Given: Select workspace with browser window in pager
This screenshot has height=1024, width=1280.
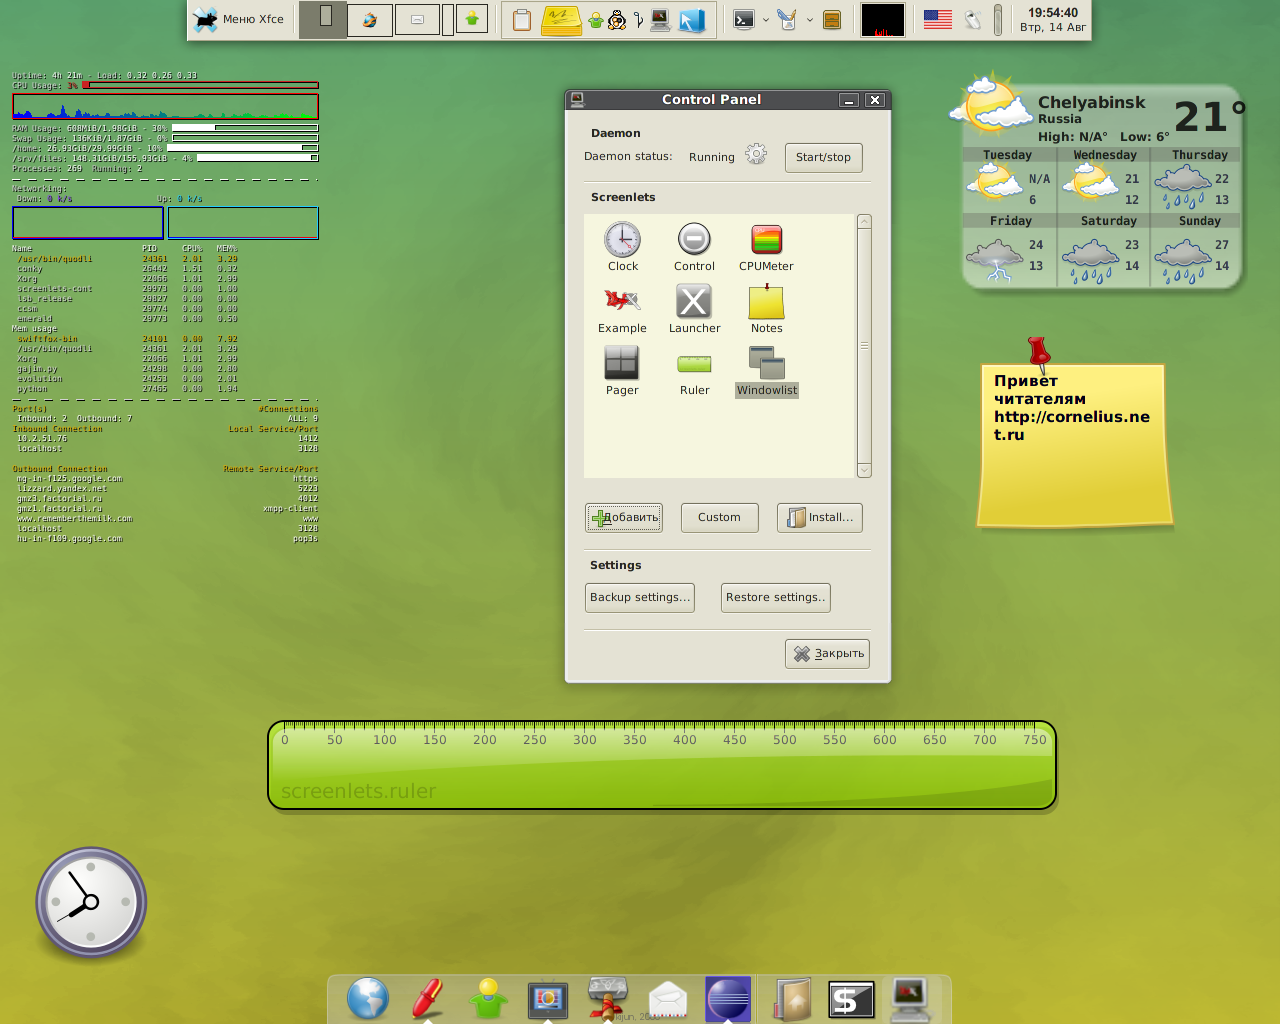Looking at the screenshot, I should coord(370,20).
